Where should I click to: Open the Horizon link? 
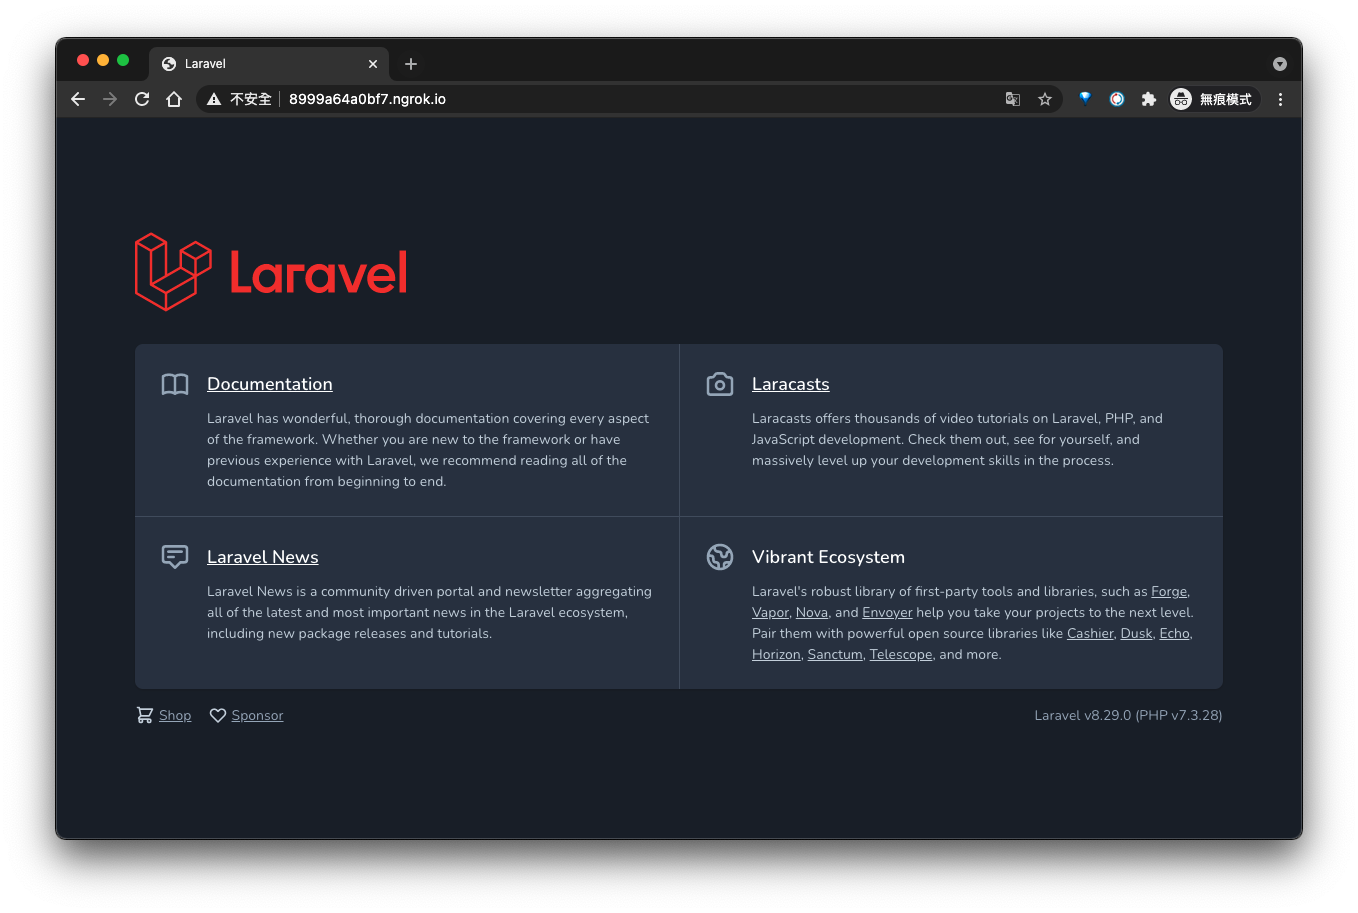click(x=776, y=654)
